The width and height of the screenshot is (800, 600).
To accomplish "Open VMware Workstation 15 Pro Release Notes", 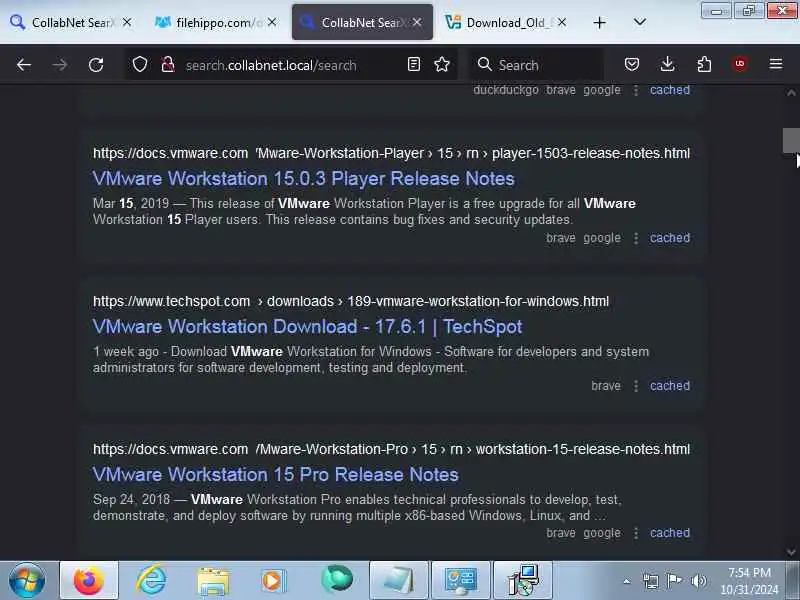I will pyautogui.click(x=276, y=474).
